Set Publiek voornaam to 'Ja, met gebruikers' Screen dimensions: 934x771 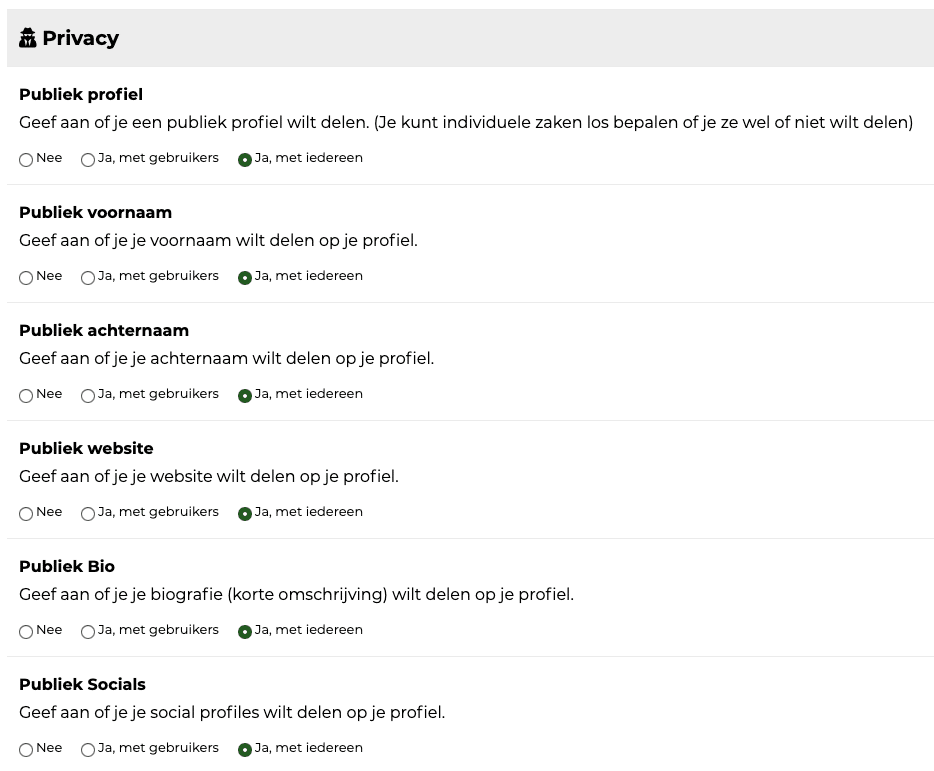(88, 278)
